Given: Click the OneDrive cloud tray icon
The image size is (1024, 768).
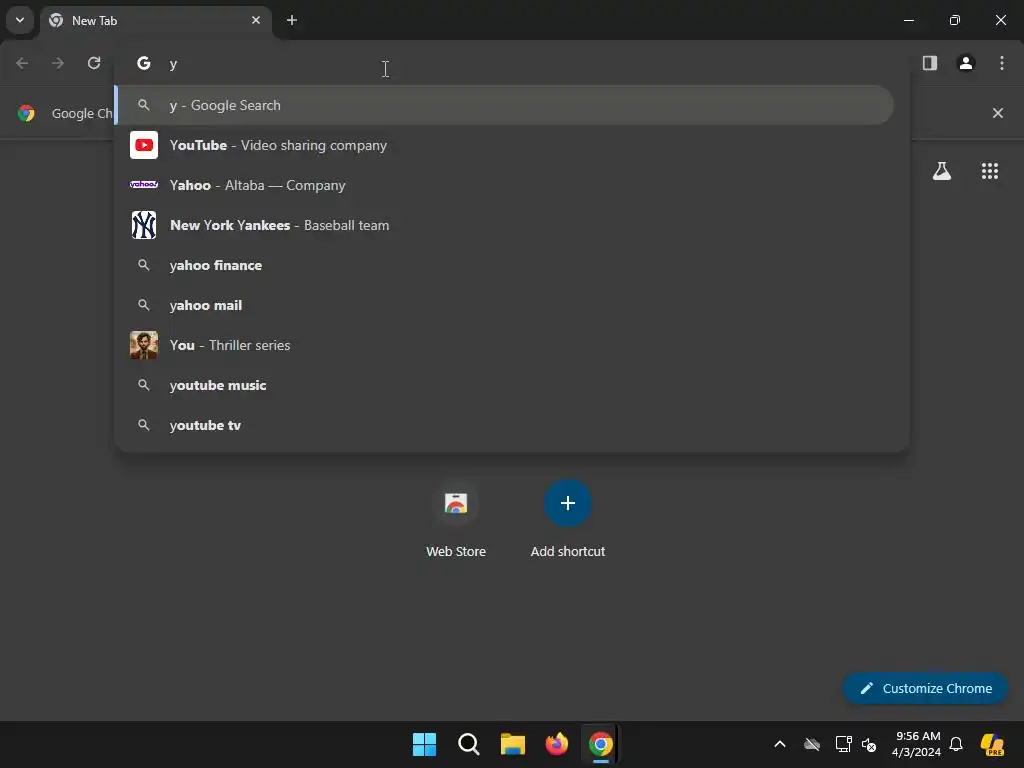Looking at the screenshot, I should (x=812, y=744).
